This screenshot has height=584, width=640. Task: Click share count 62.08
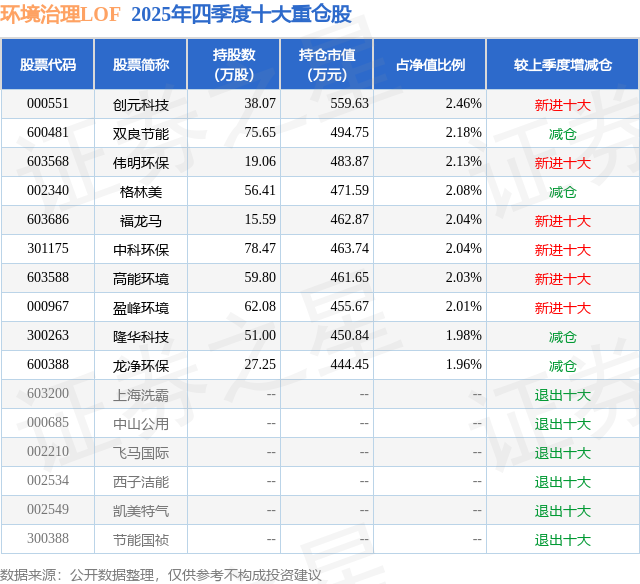pos(260,306)
